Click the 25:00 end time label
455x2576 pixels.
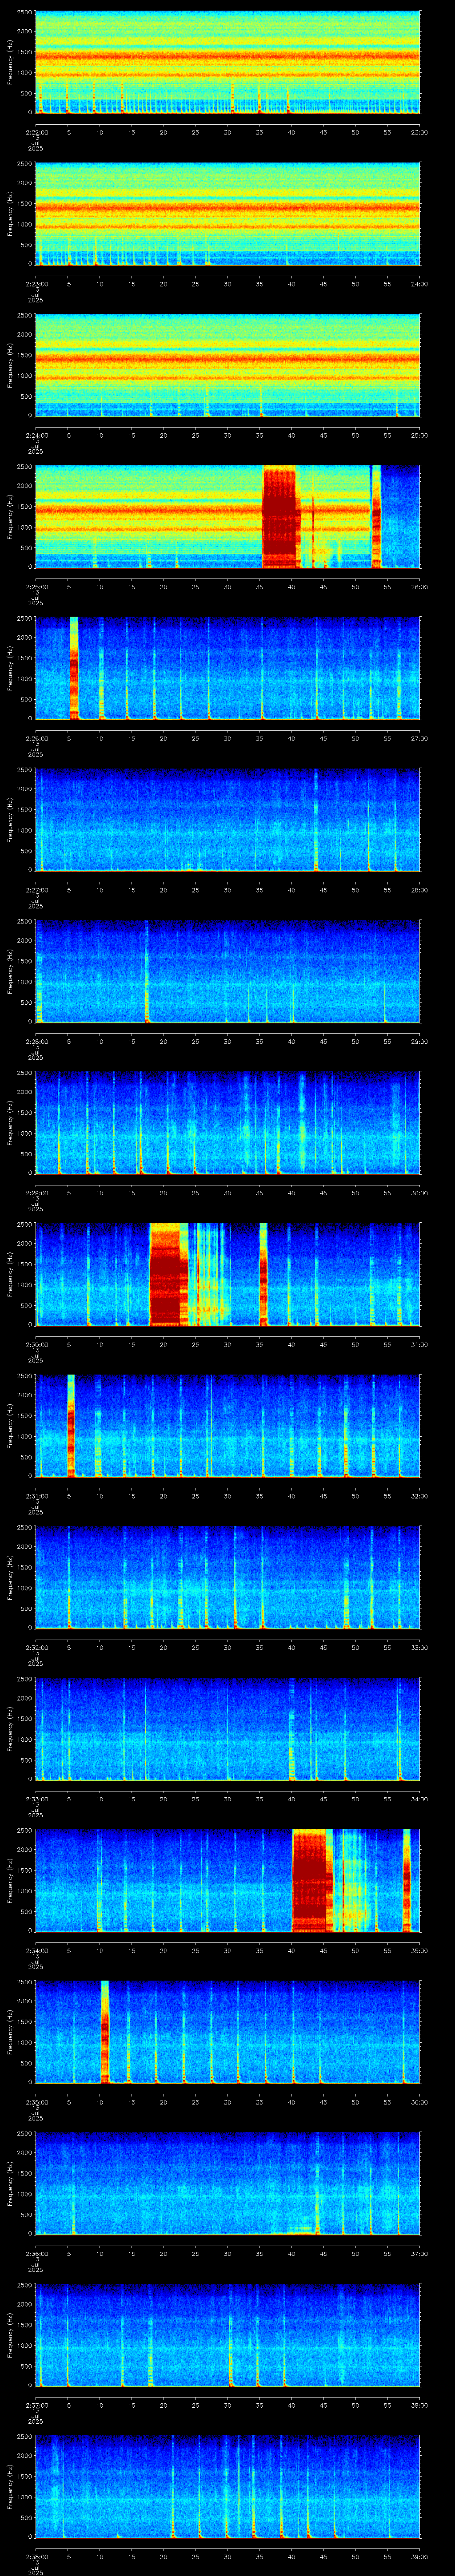tap(419, 435)
